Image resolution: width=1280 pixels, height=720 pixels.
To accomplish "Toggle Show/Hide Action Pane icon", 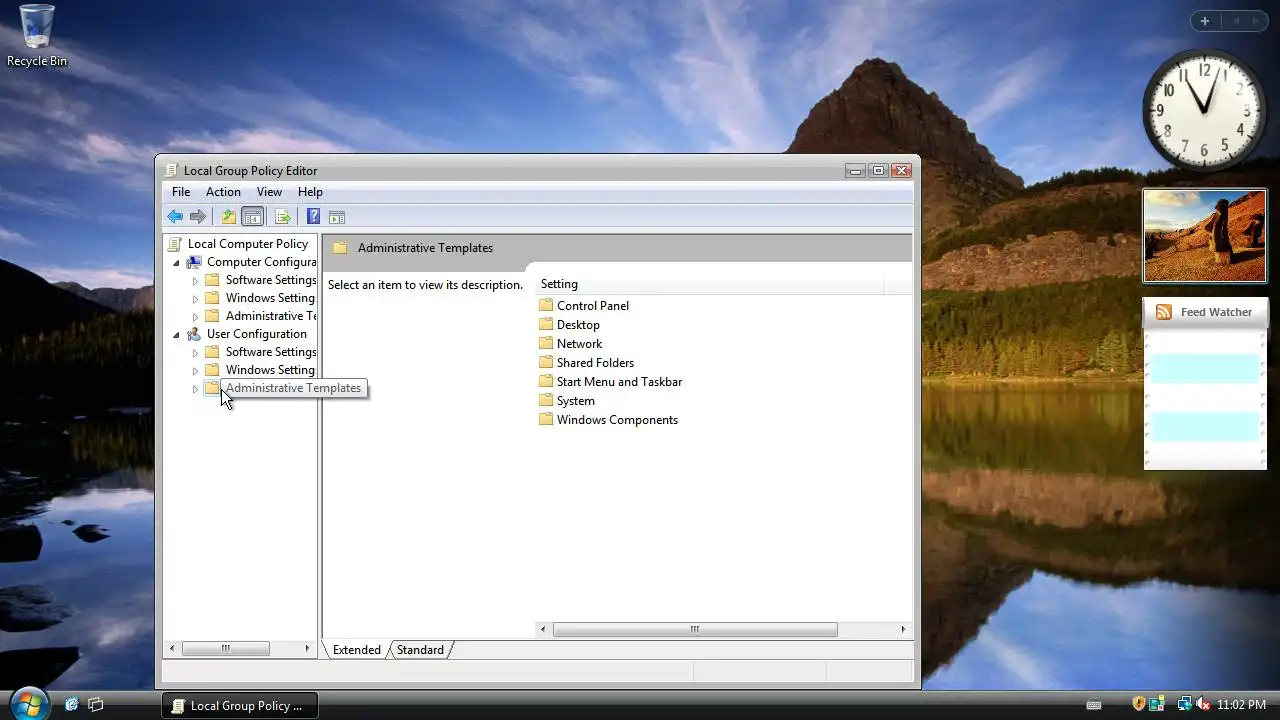I will coord(337,217).
